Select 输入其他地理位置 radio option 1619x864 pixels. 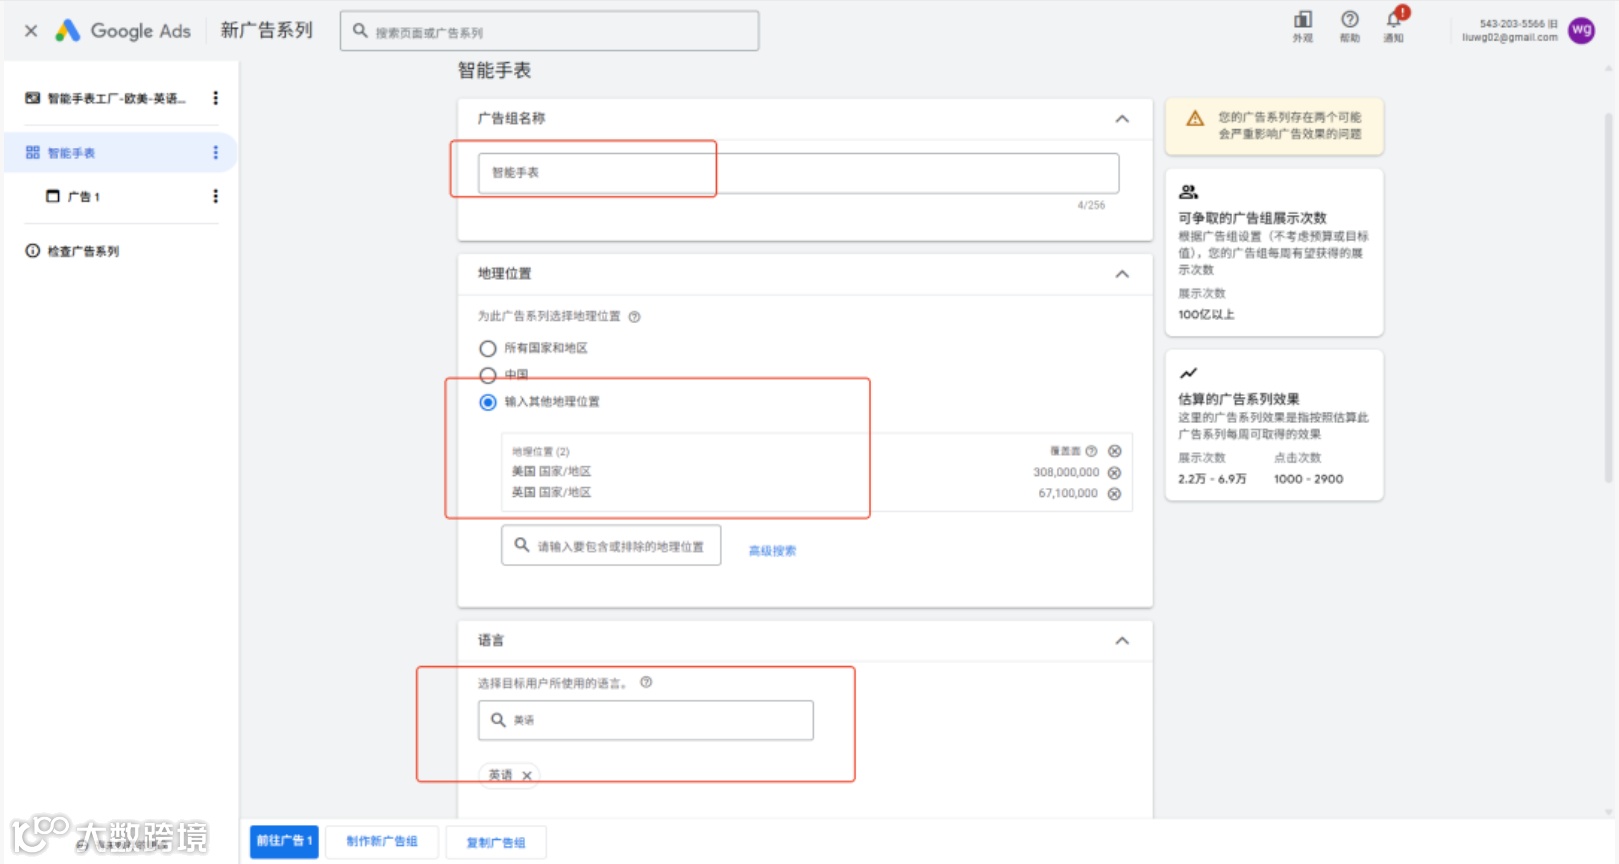tap(488, 402)
